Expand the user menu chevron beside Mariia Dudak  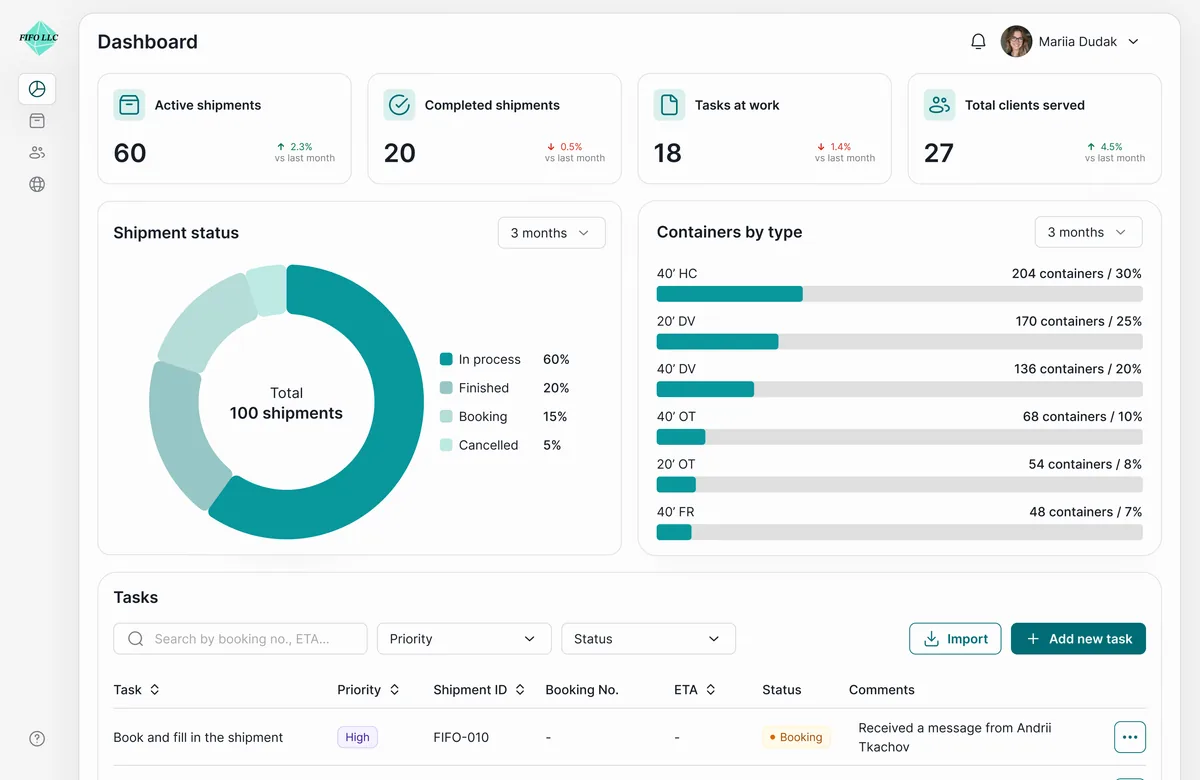(1133, 42)
